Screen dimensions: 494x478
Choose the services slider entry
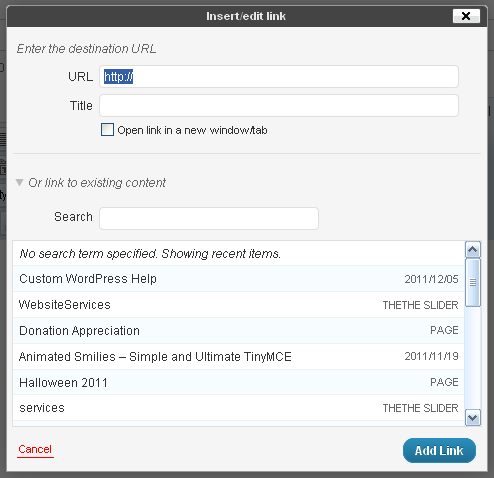pos(239,408)
